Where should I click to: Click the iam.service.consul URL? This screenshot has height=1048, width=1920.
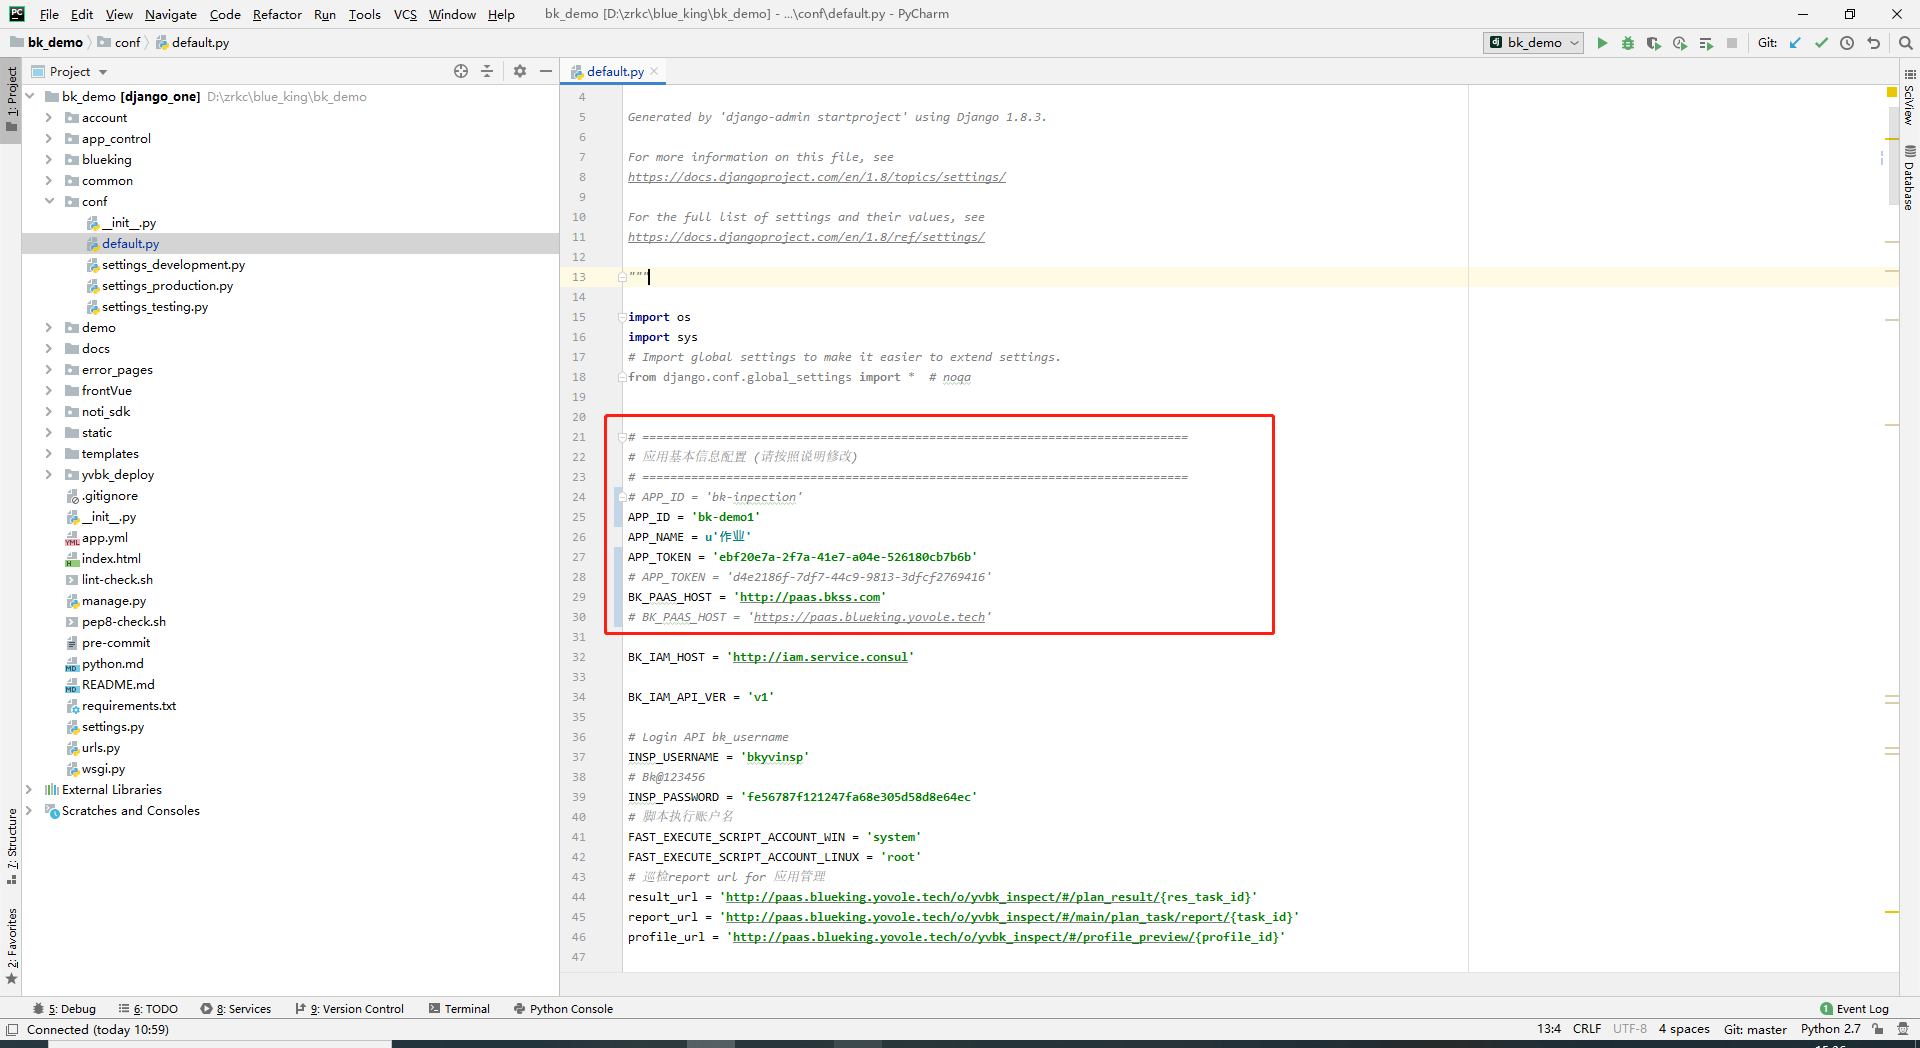tap(820, 657)
